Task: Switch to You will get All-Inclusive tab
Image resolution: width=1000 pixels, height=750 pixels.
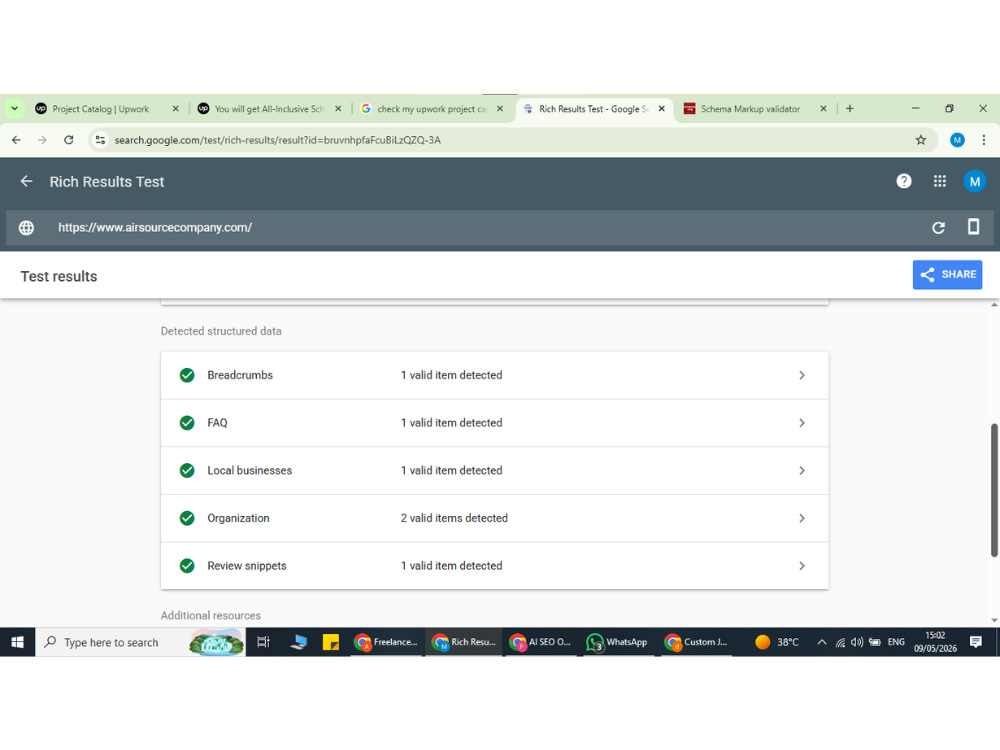Action: pos(270,109)
